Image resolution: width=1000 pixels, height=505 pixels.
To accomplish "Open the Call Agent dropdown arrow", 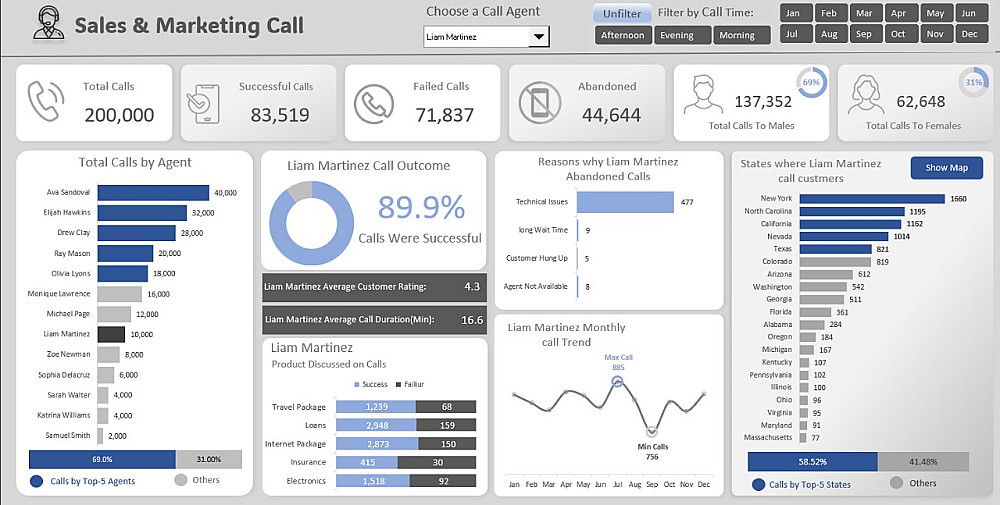I will (539, 37).
